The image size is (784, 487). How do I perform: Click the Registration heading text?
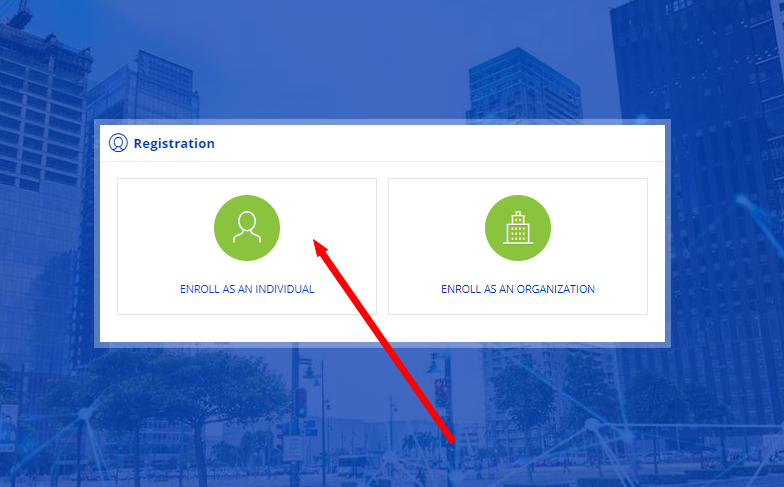coord(174,143)
